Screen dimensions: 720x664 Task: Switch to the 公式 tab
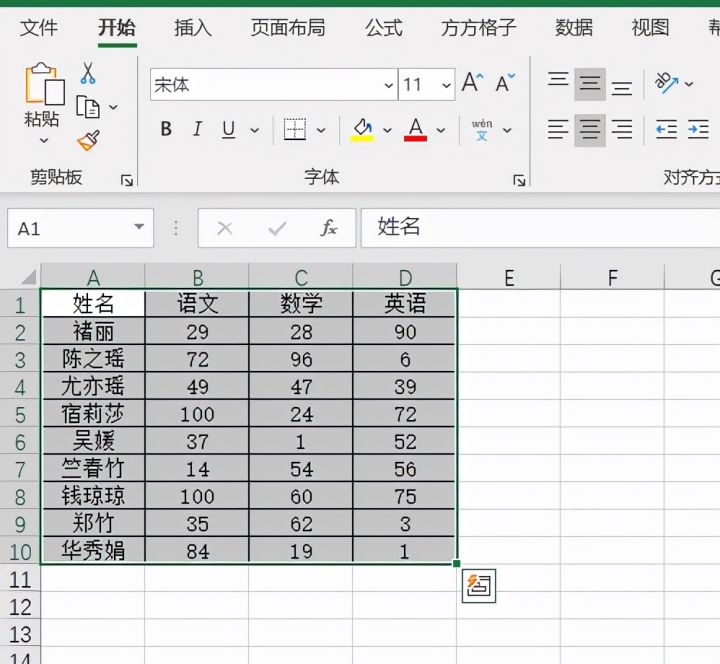384,28
